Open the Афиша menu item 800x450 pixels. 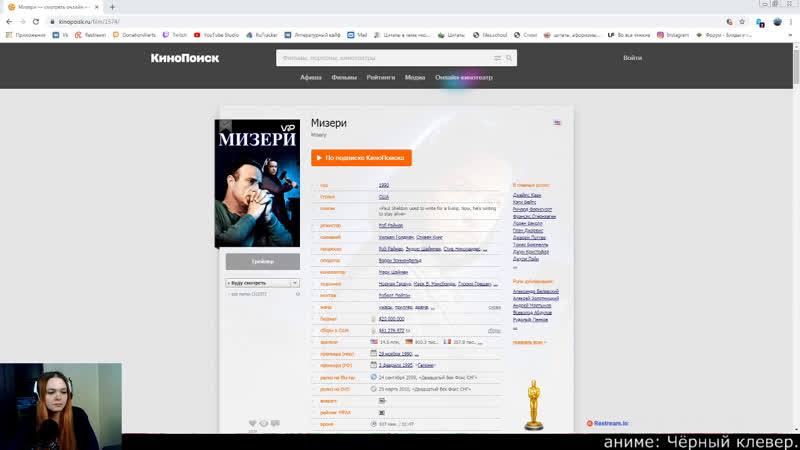pyautogui.click(x=311, y=78)
